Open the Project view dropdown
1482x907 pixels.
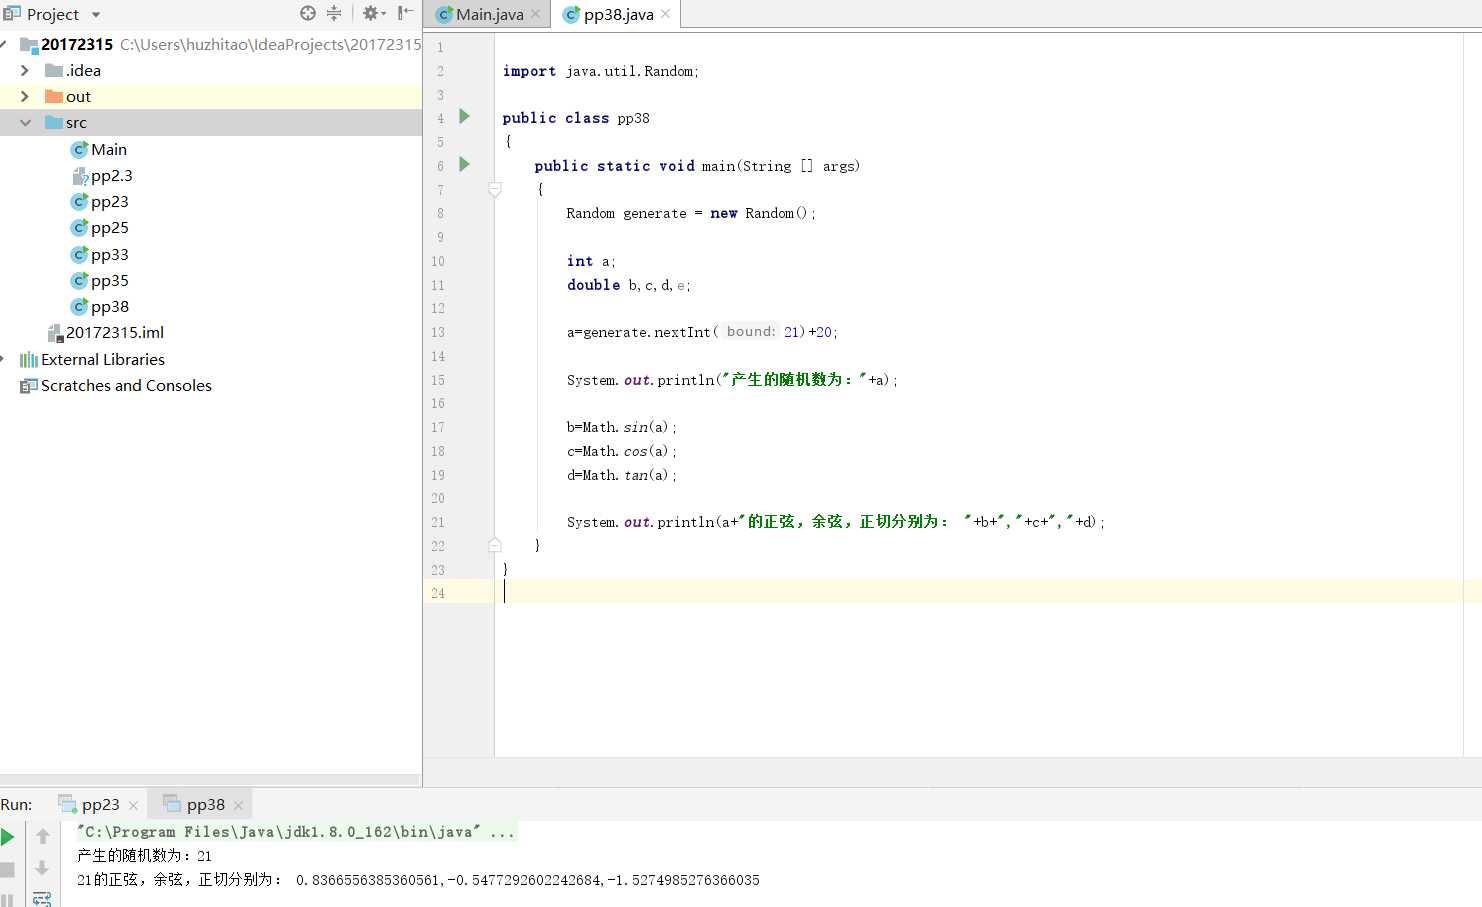pyautogui.click(x=96, y=15)
